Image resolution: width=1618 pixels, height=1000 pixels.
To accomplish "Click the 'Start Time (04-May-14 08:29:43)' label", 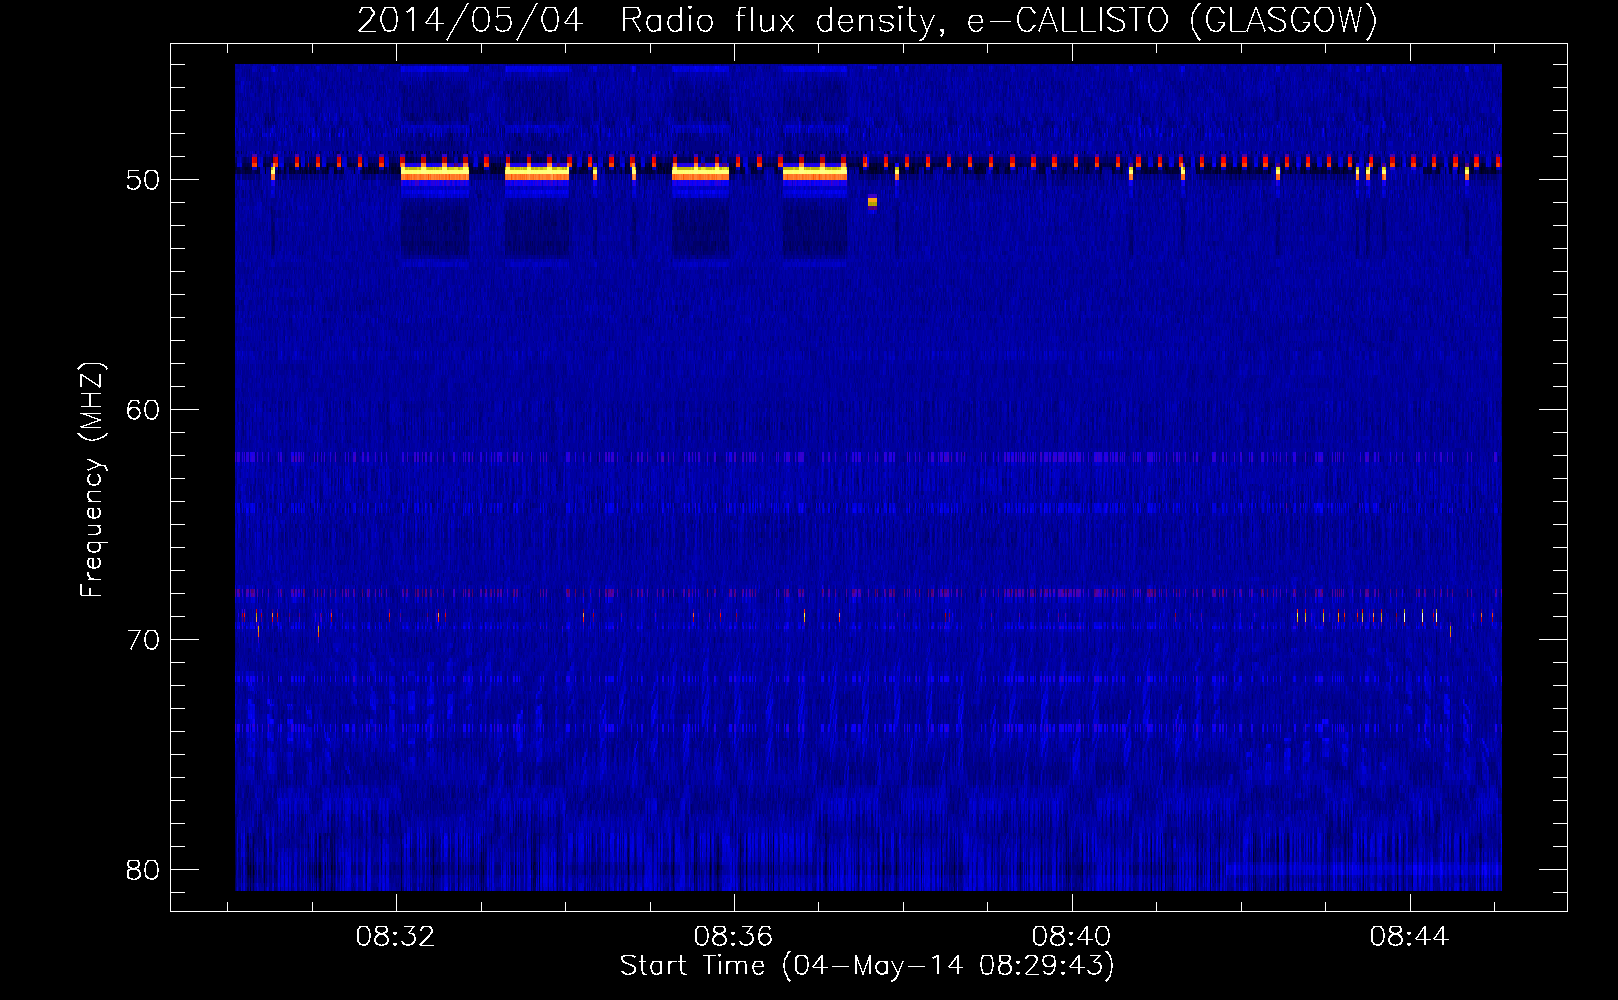I will click(867, 966).
